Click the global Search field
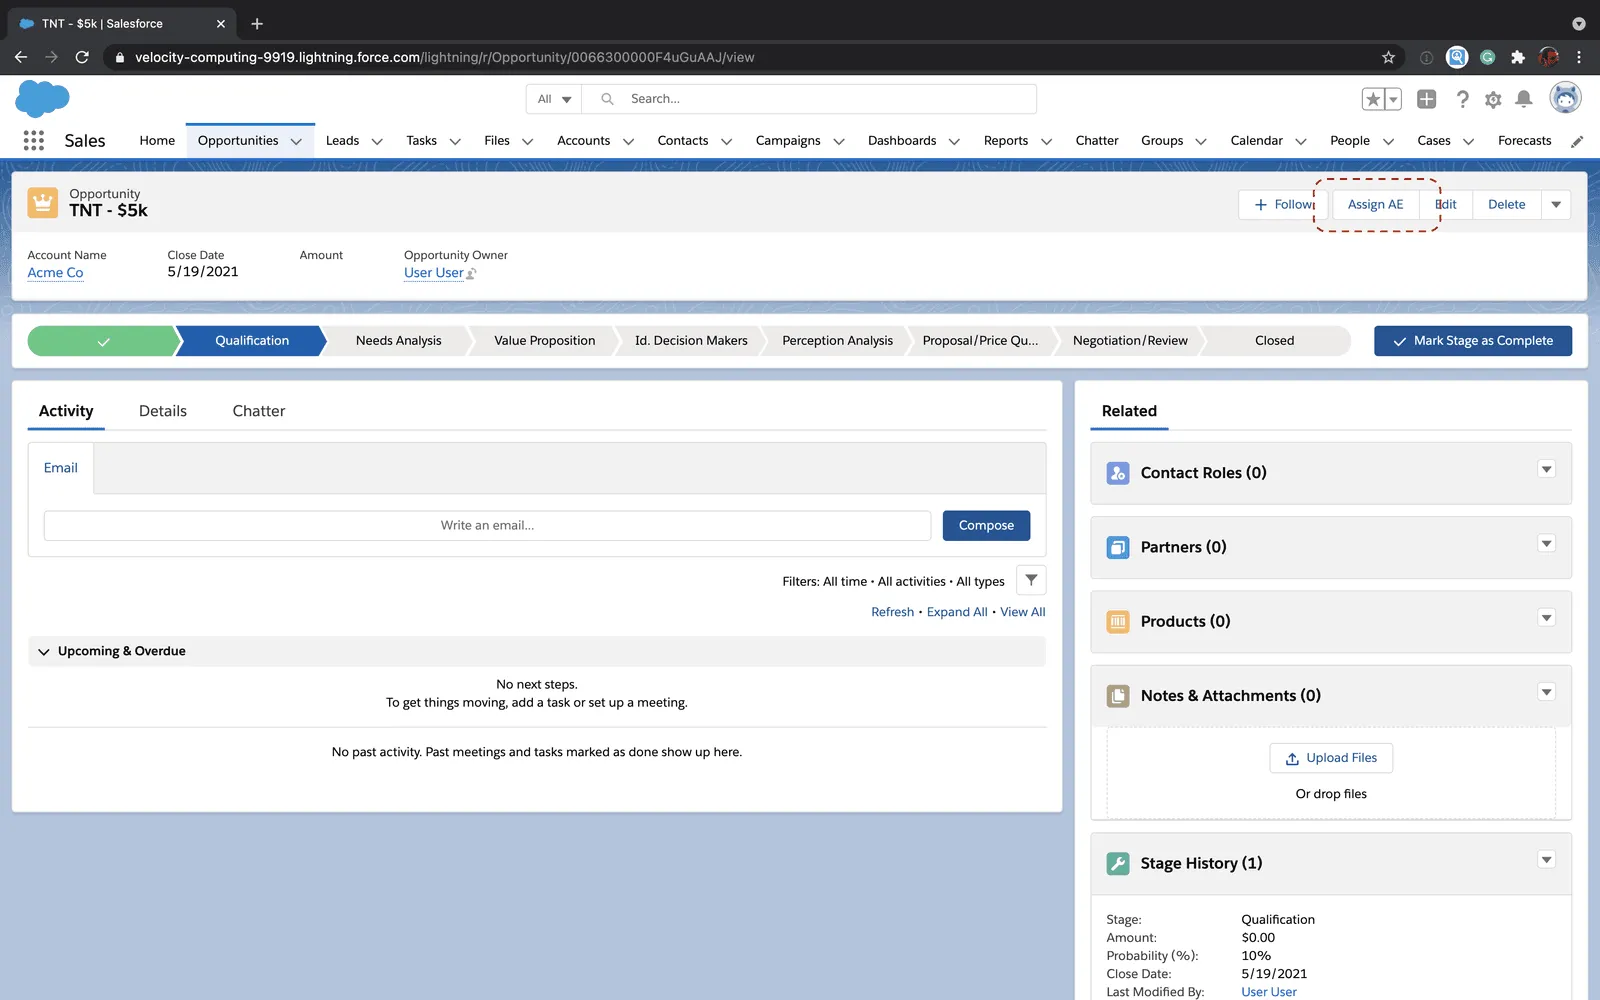This screenshot has height=1000, width=1600. pos(810,99)
